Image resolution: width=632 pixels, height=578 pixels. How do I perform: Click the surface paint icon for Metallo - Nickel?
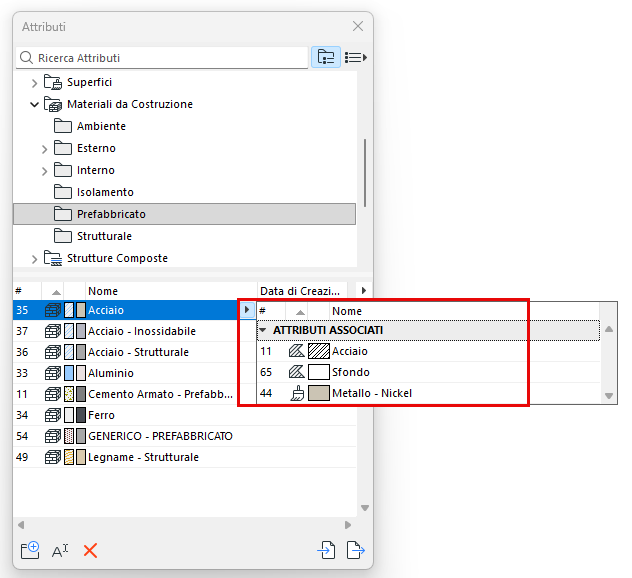297,393
